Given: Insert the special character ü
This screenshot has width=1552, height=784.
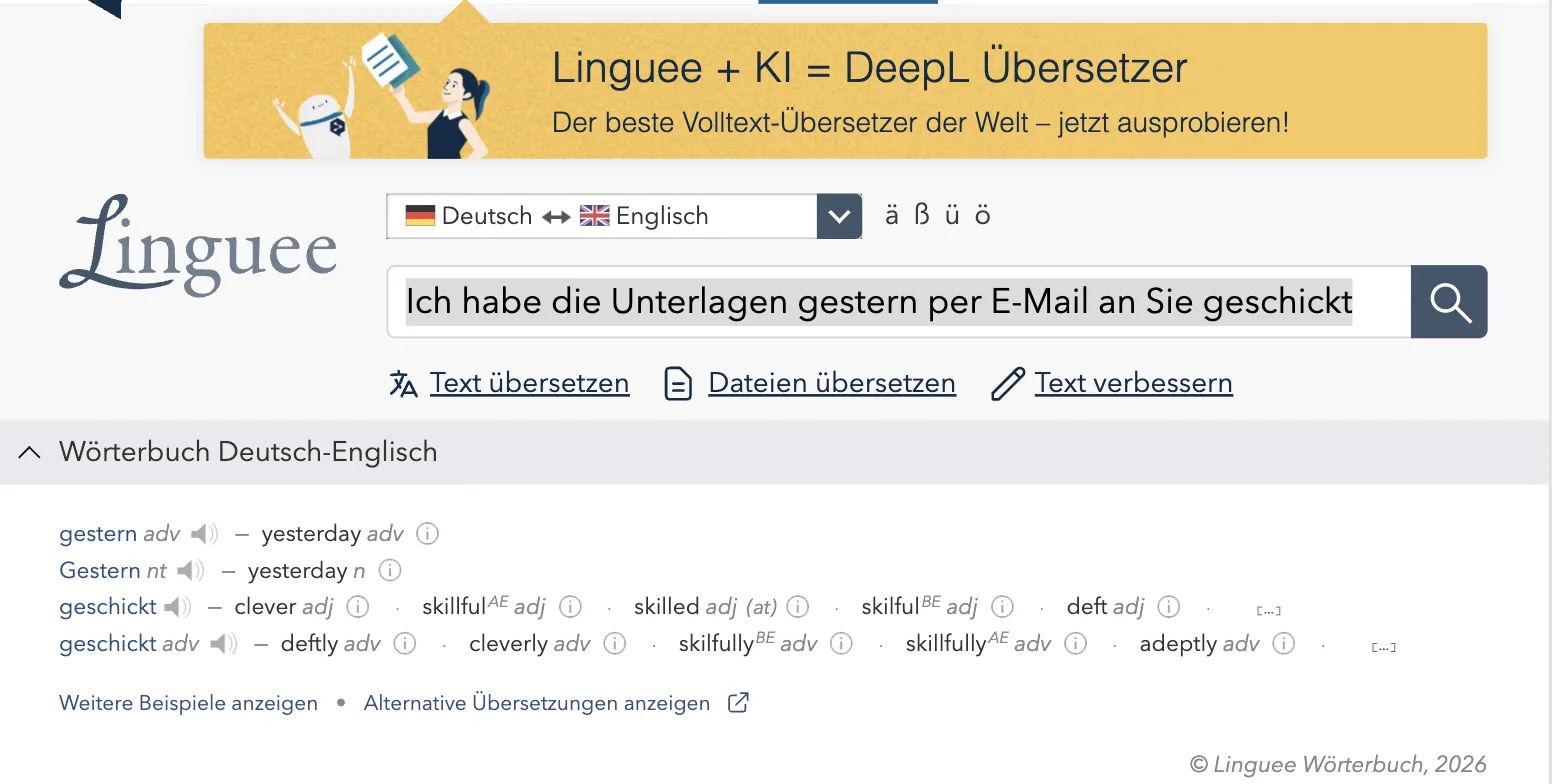Looking at the screenshot, I should (x=952, y=215).
